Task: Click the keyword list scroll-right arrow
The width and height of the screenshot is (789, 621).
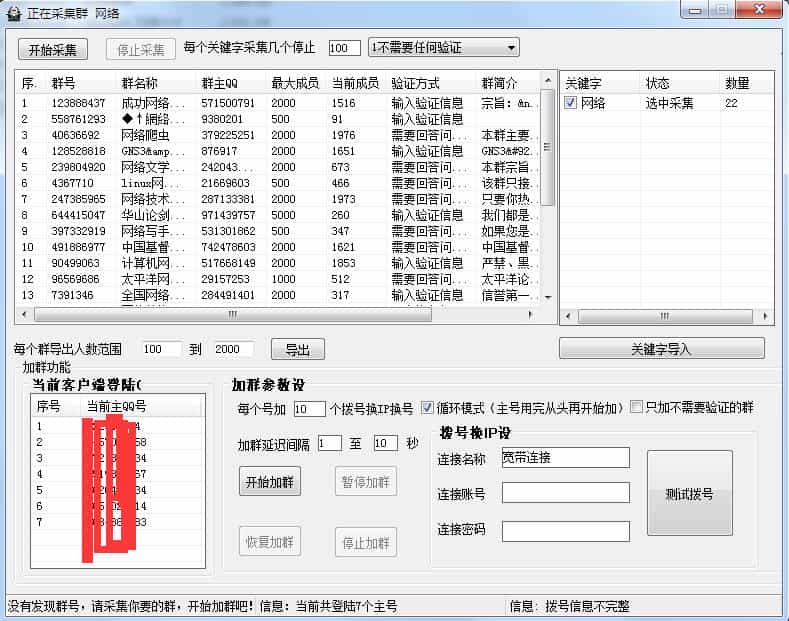Action: pos(765,316)
